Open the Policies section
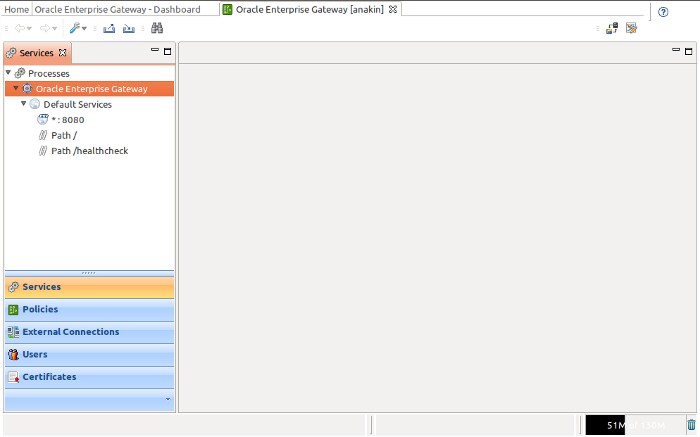Viewport: 700px width, 437px height. [89, 310]
